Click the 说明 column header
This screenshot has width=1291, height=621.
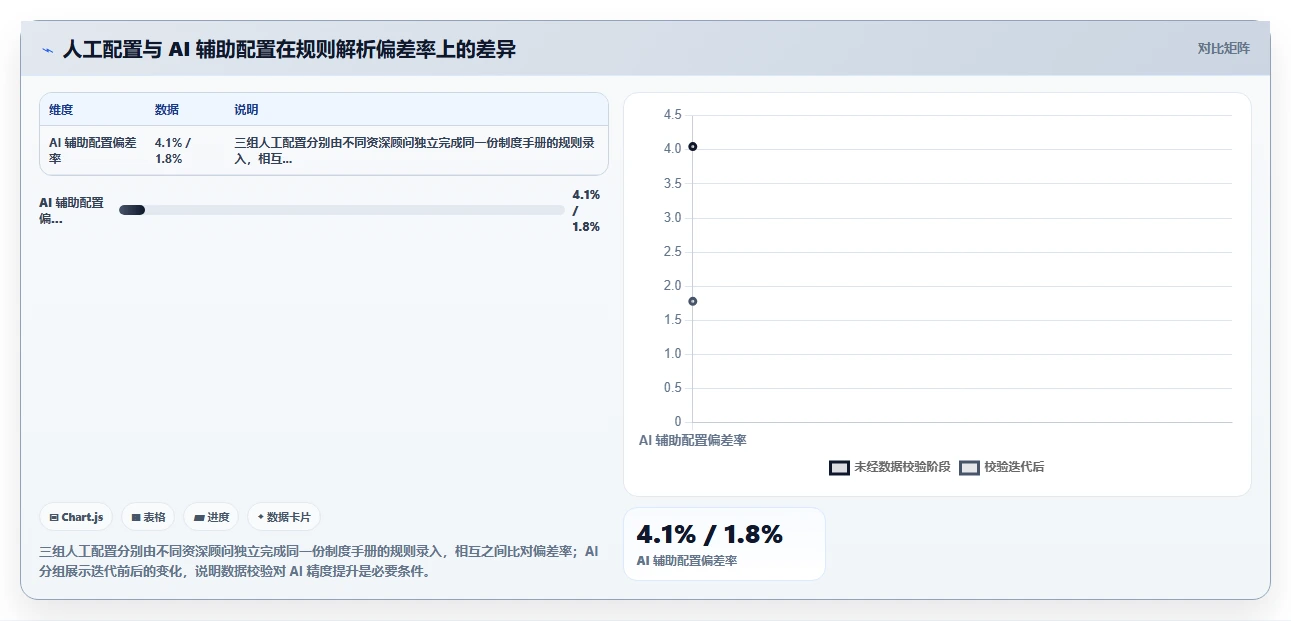[246, 110]
